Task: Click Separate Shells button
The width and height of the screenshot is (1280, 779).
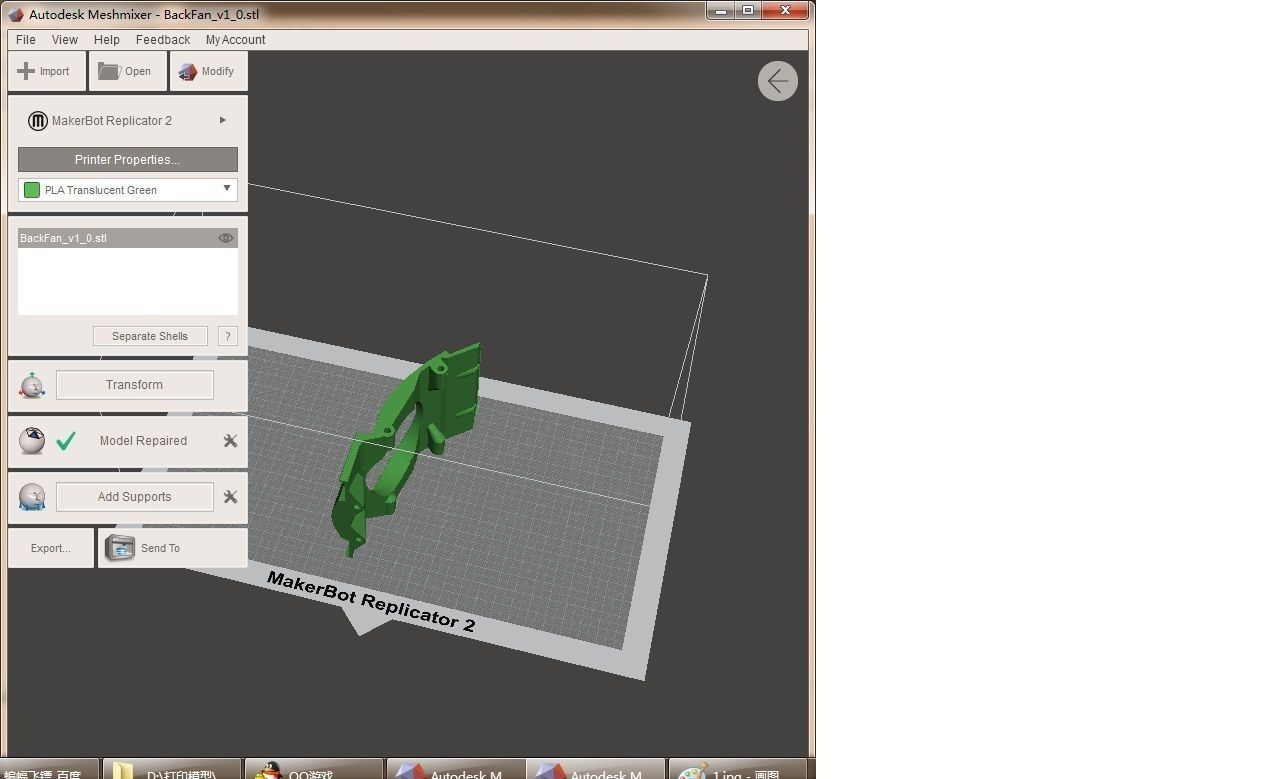Action: click(x=150, y=336)
